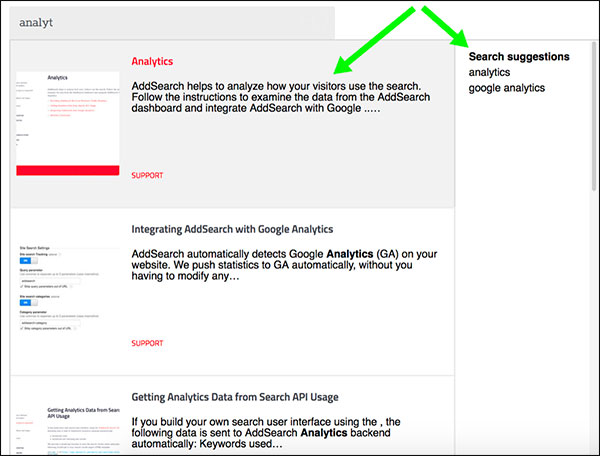Open the Analytics page thumbnail preview
Screen dimensions: 600x456
coord(68,124)
